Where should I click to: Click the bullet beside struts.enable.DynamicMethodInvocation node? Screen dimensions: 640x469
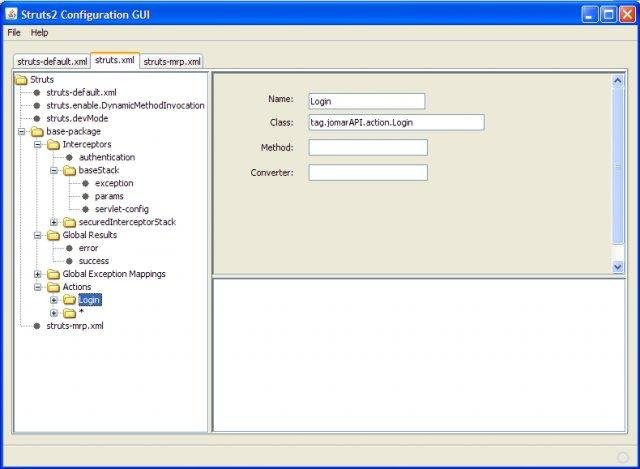[37, 106]
